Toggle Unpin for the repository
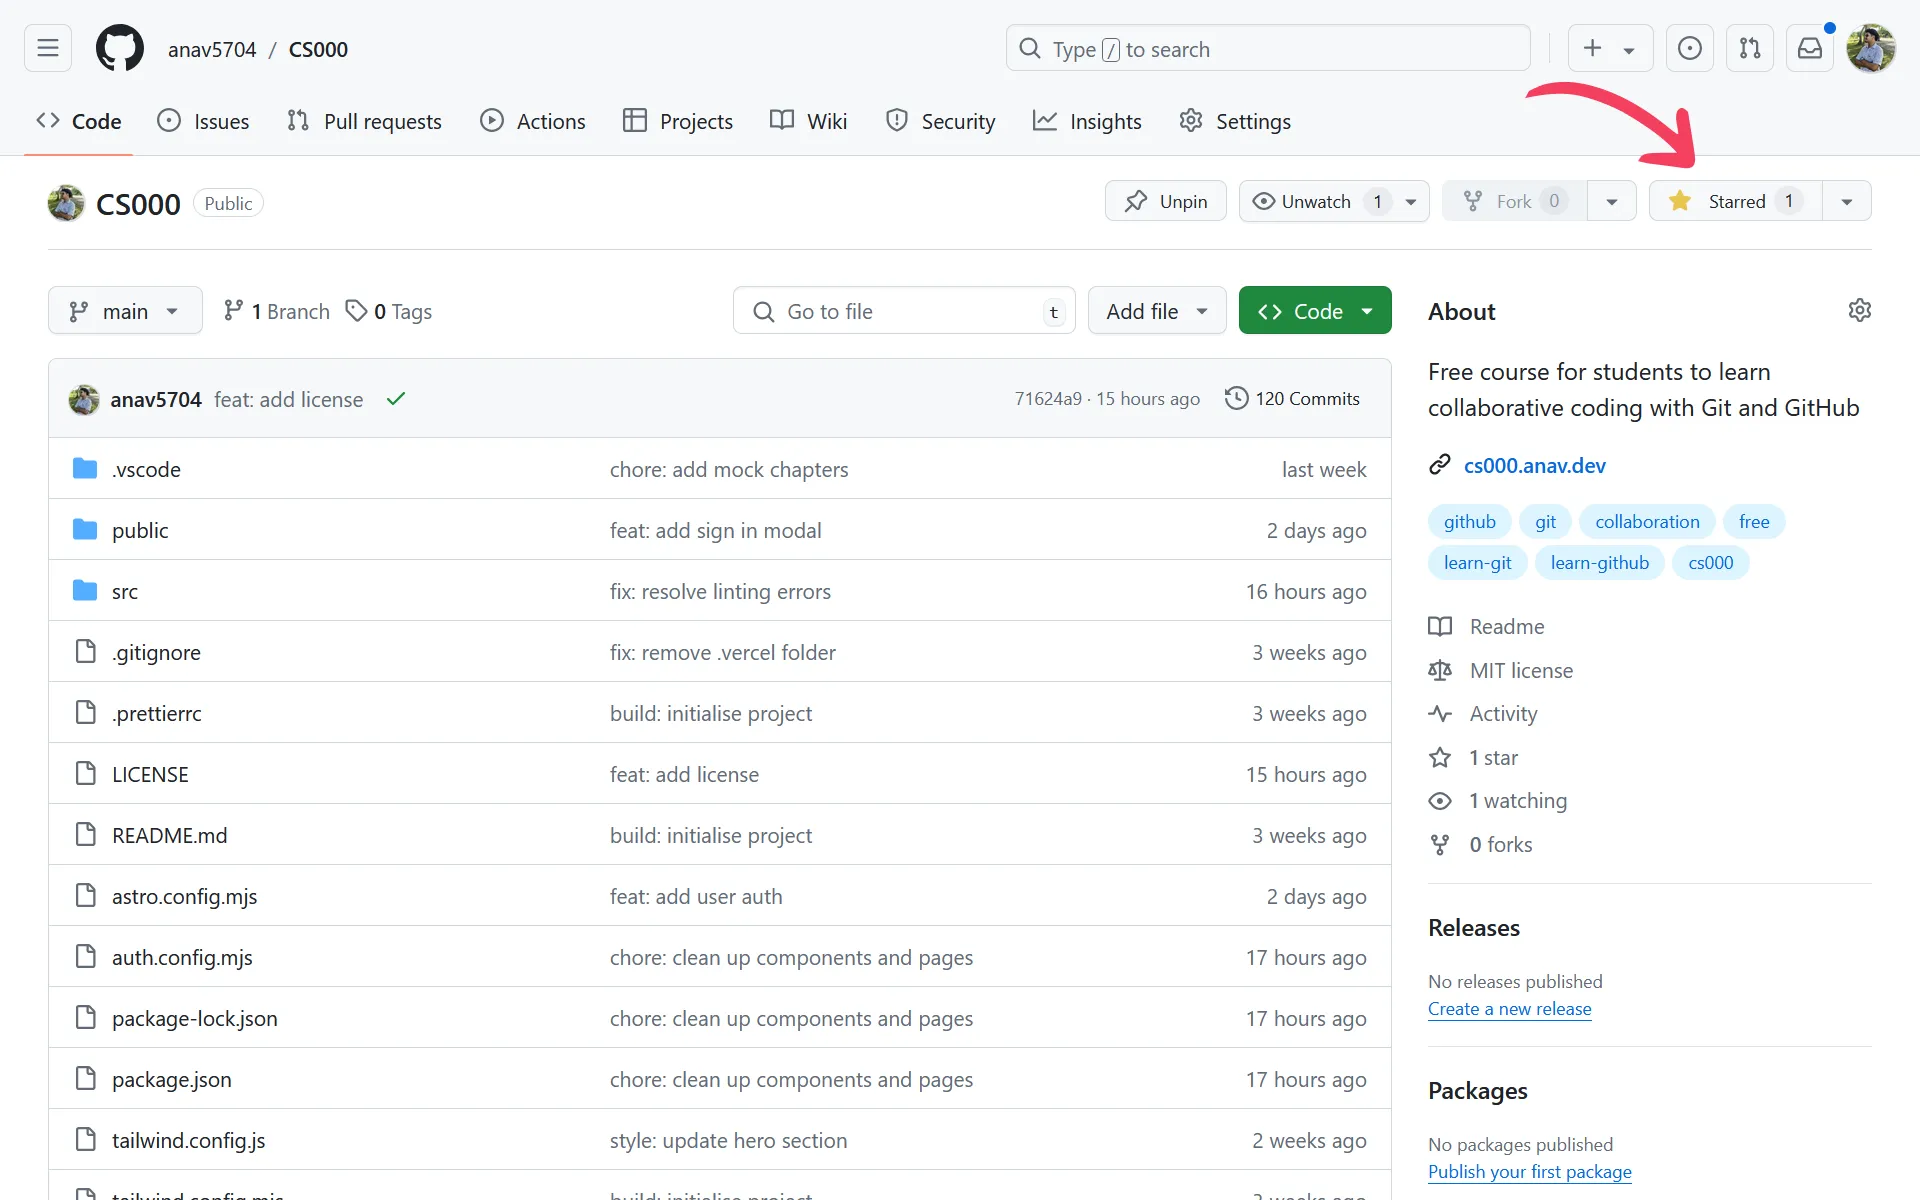The image size is (1920, 1200). [x=1165, y=201]
